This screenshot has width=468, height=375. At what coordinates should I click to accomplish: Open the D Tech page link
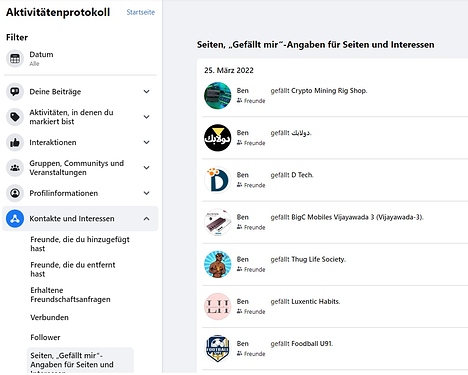point(302,175)
